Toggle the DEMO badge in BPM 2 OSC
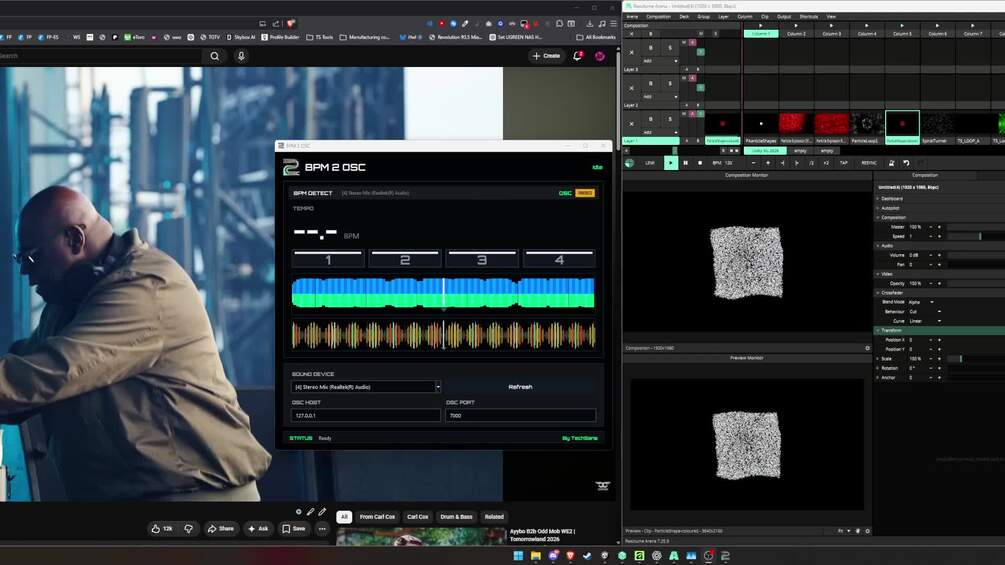Viewport: 1005px width, 565px height. tap(585, 193)
